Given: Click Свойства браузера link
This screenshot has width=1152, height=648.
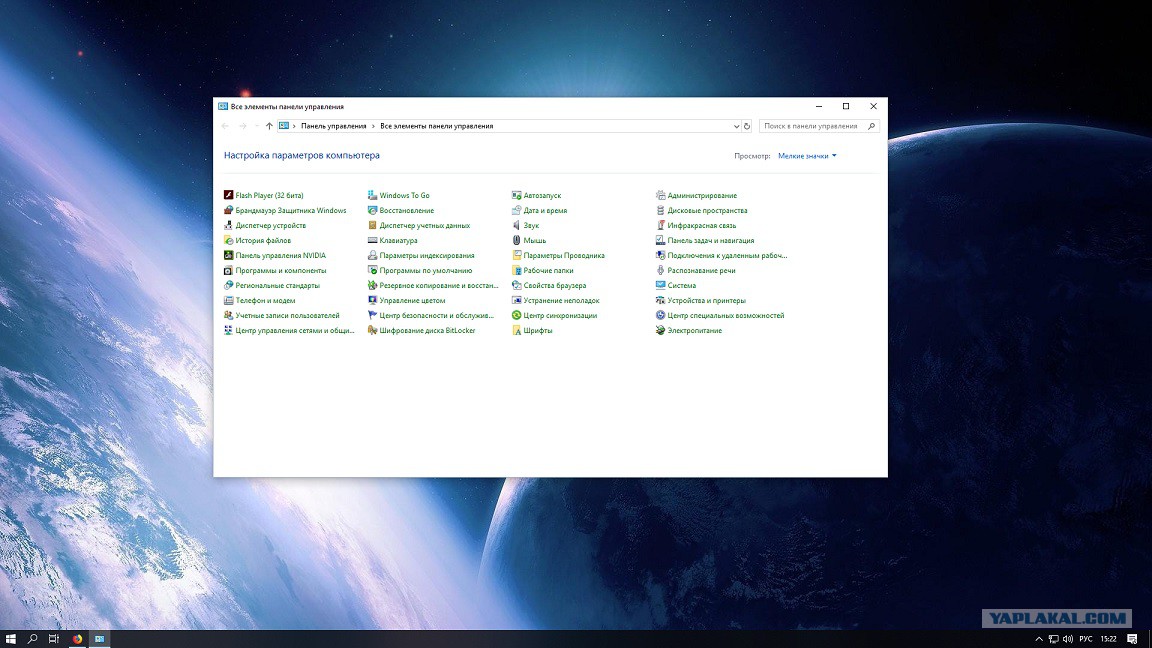Looking at the screenshot, I should [x=555, y=285].
